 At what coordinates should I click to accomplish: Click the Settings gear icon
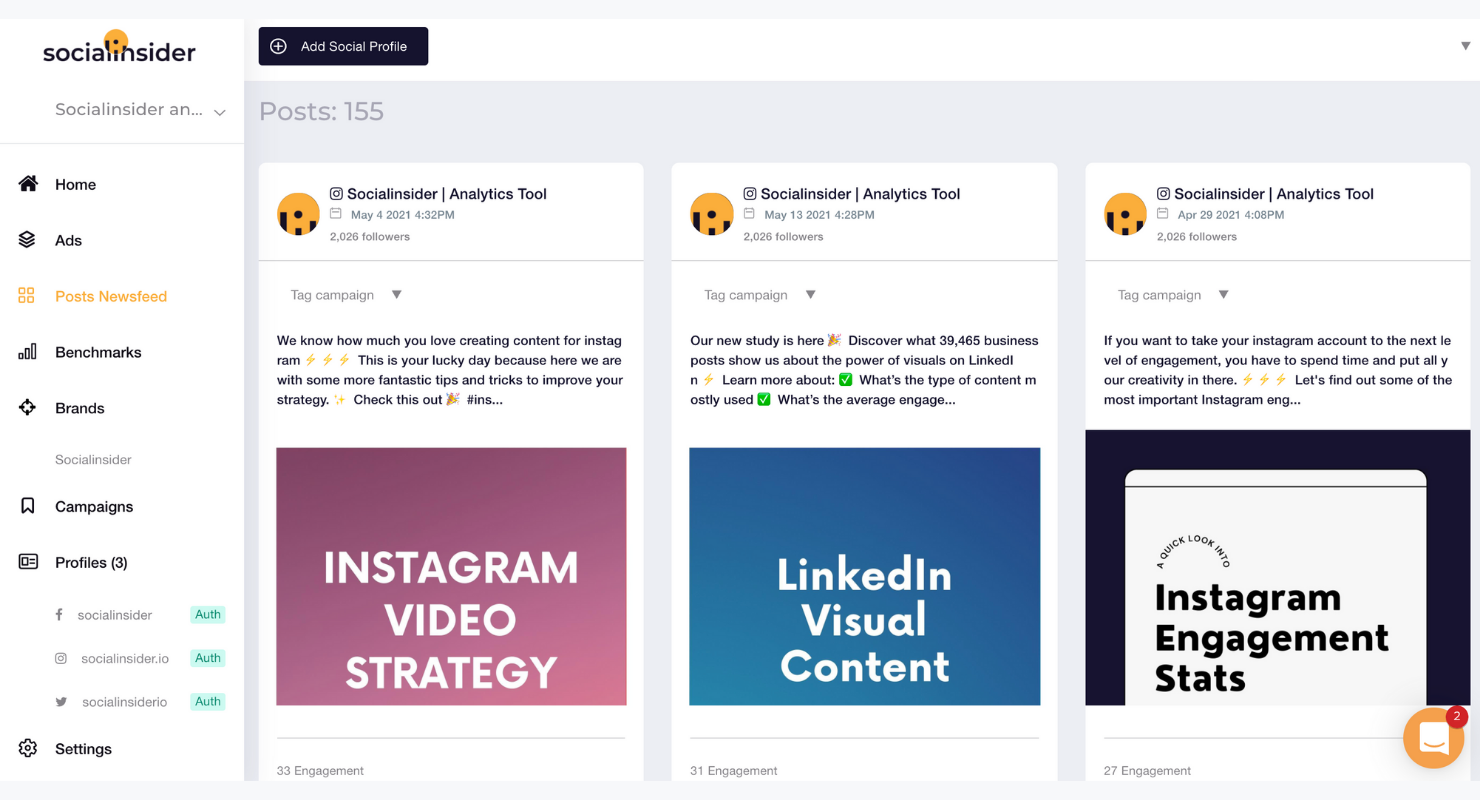(28, 748)
